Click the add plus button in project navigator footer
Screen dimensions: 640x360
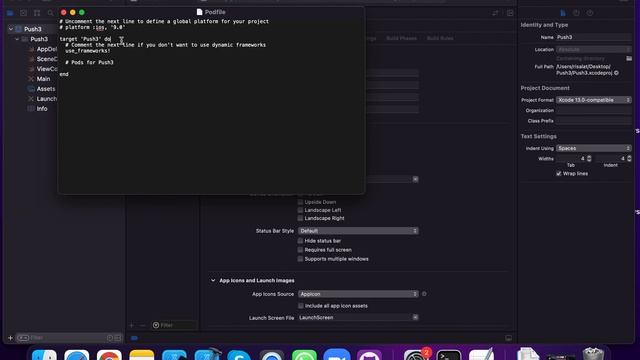point(10,338)
